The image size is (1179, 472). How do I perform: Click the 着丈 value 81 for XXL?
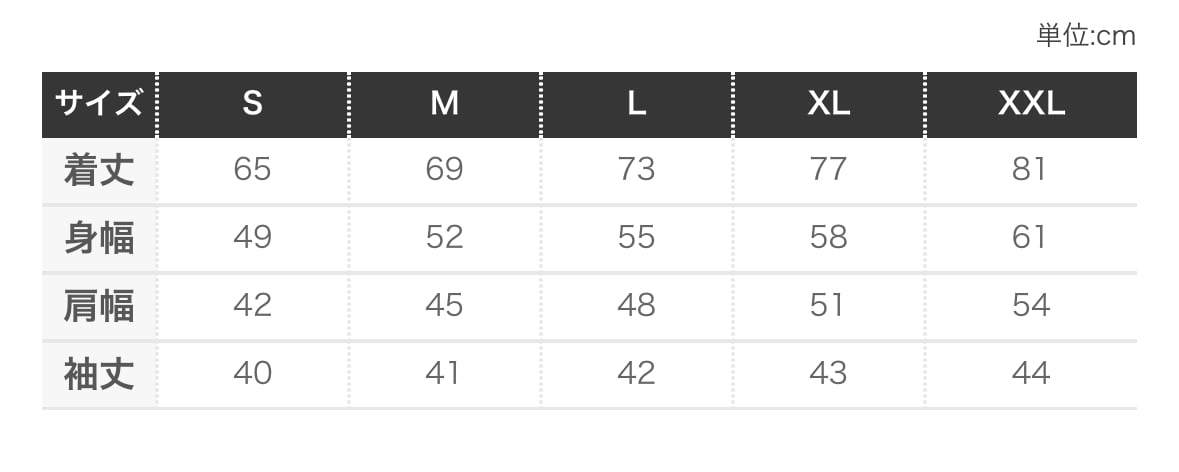(1030, 170)
